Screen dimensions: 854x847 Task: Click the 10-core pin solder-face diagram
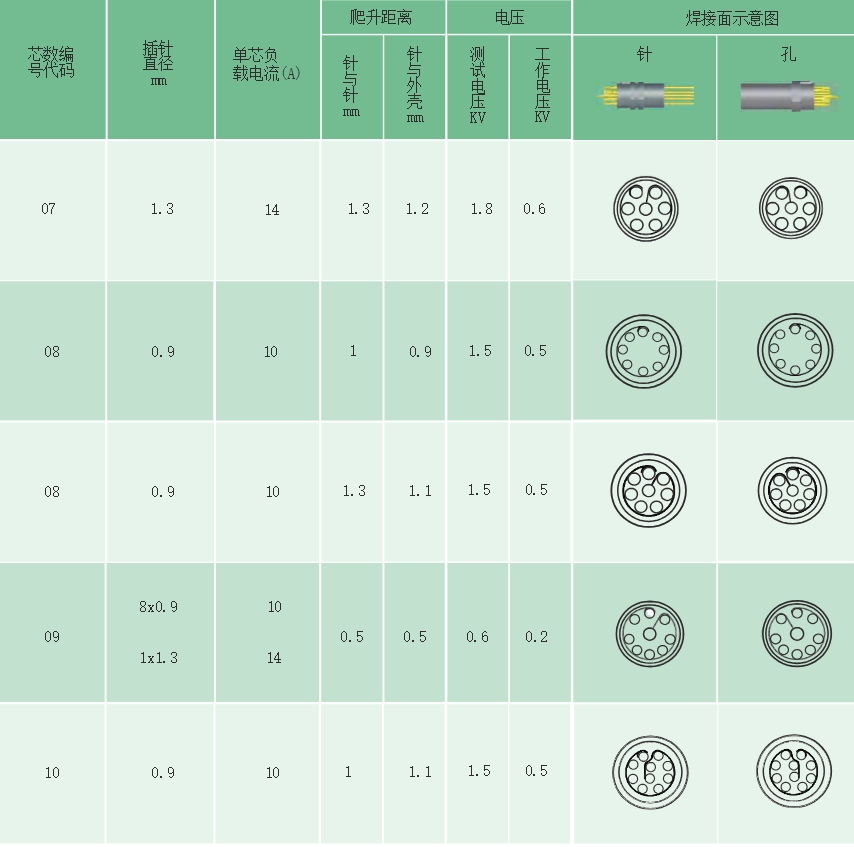tap(645, 771)
